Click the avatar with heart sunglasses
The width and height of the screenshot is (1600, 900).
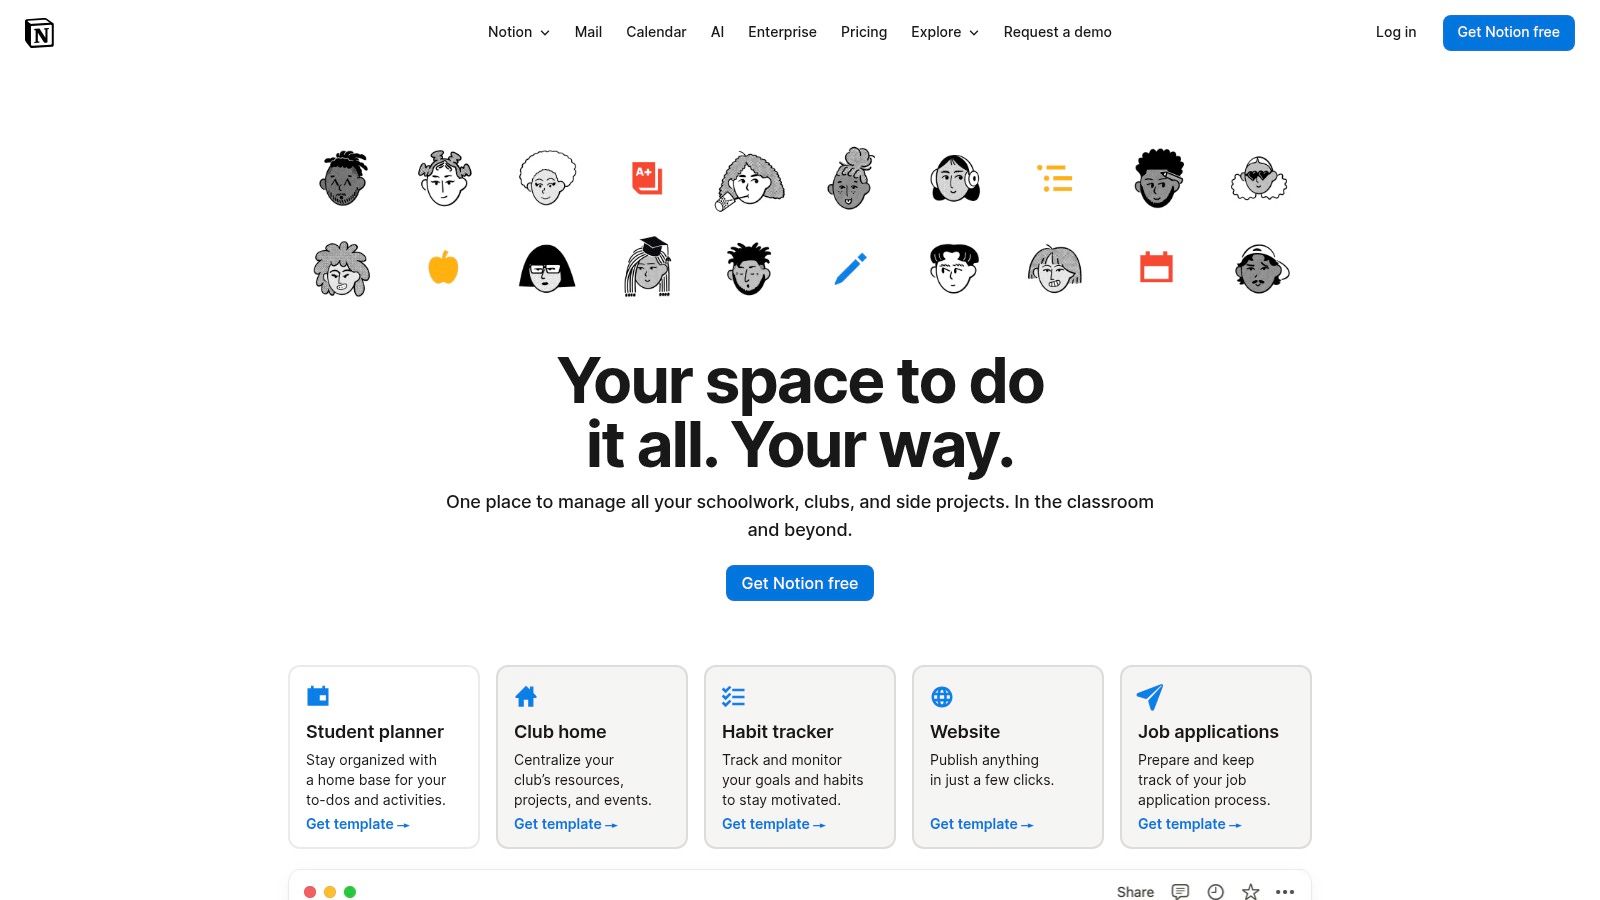pyautogui.click(x=1259, y=179)
